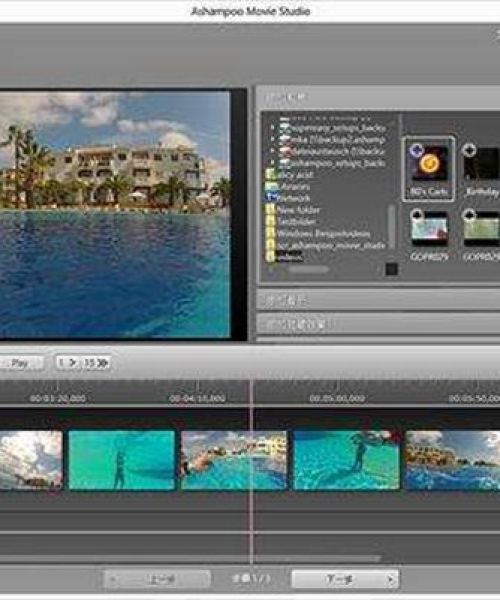Click the horizontal scrollbar under the folder tree
500x600 pixels.
point(308,269)
